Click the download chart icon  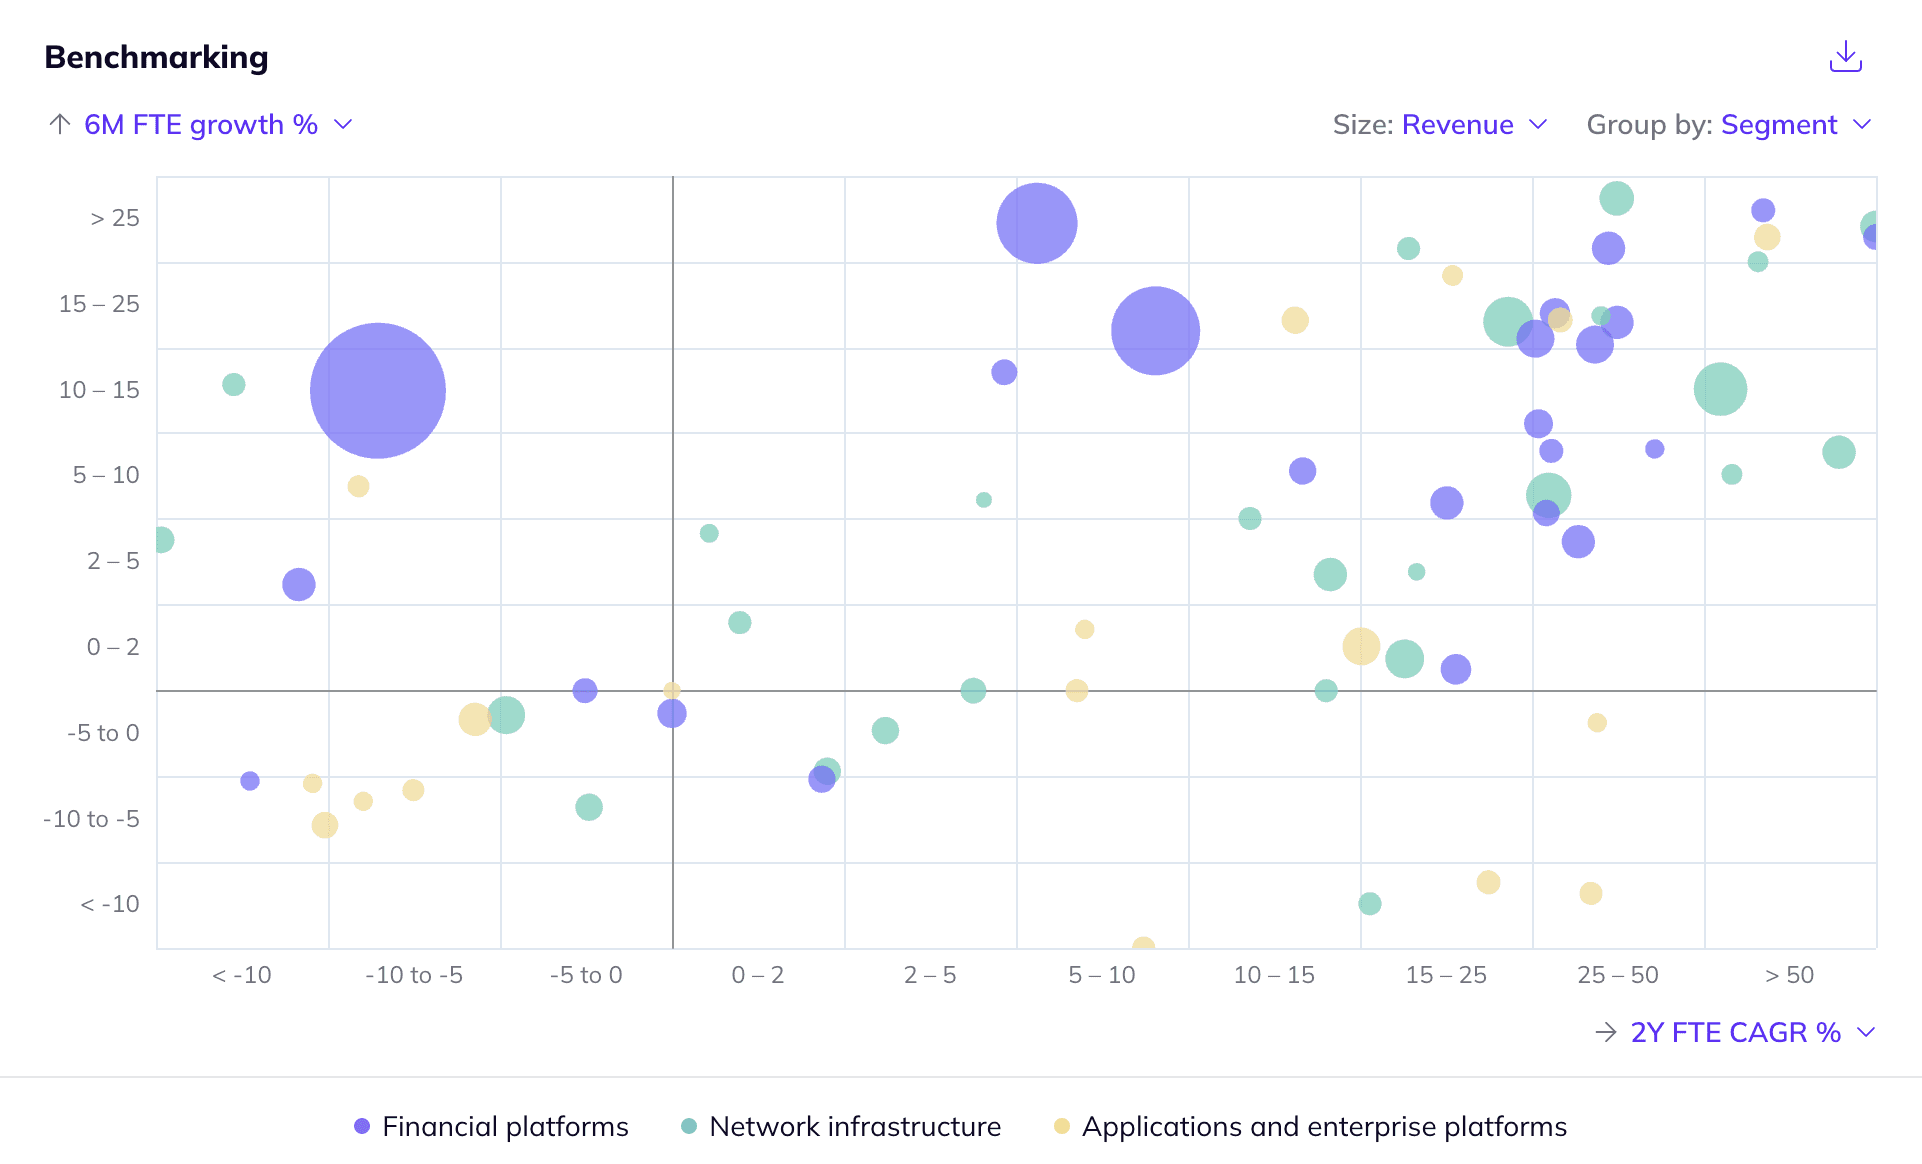click(x=1845, y=57)
